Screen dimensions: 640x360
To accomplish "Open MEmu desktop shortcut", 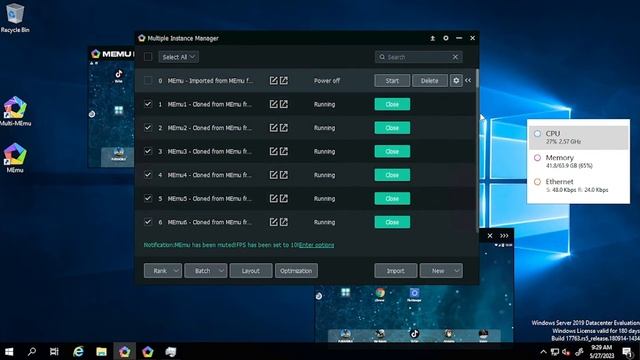I will tap(15, 158).
